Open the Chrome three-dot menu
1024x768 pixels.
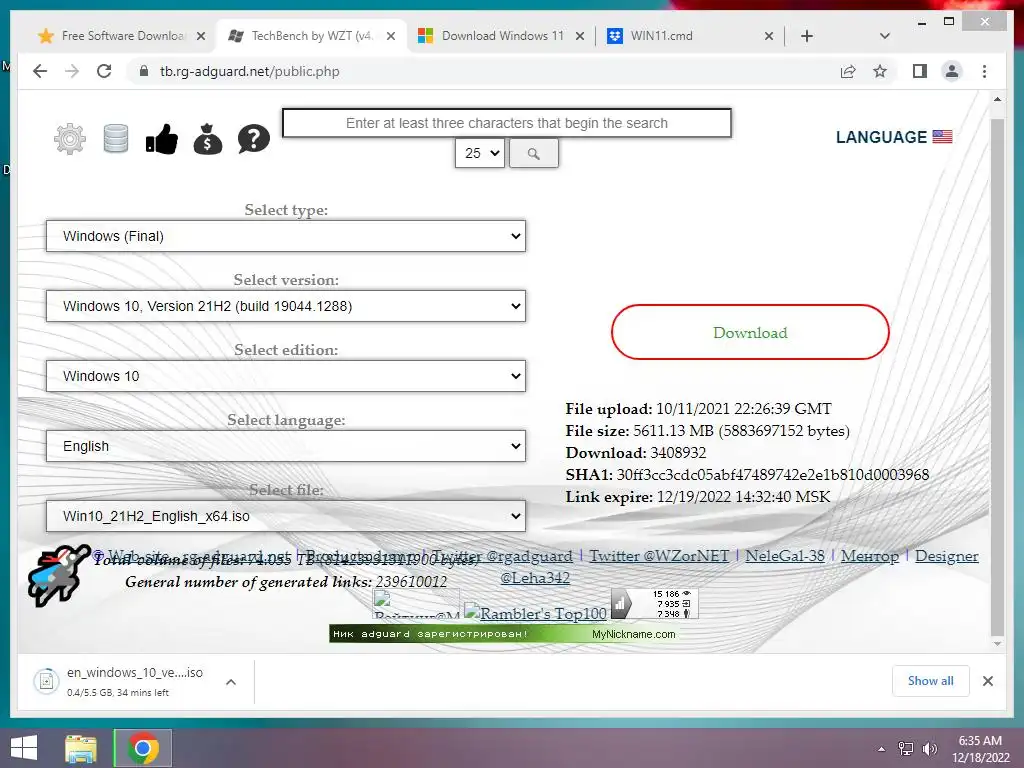tap(984, 71)
